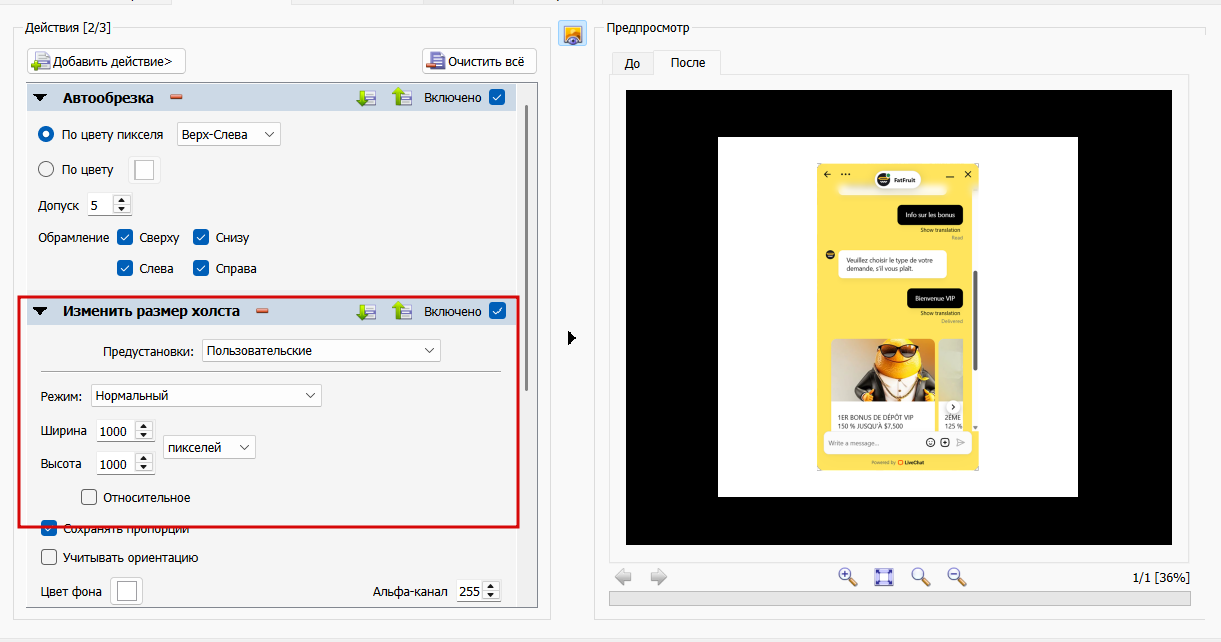Click the bar under the preview
The width and height of the screenshot is (1221, 642).
click(x=900, y=598)
